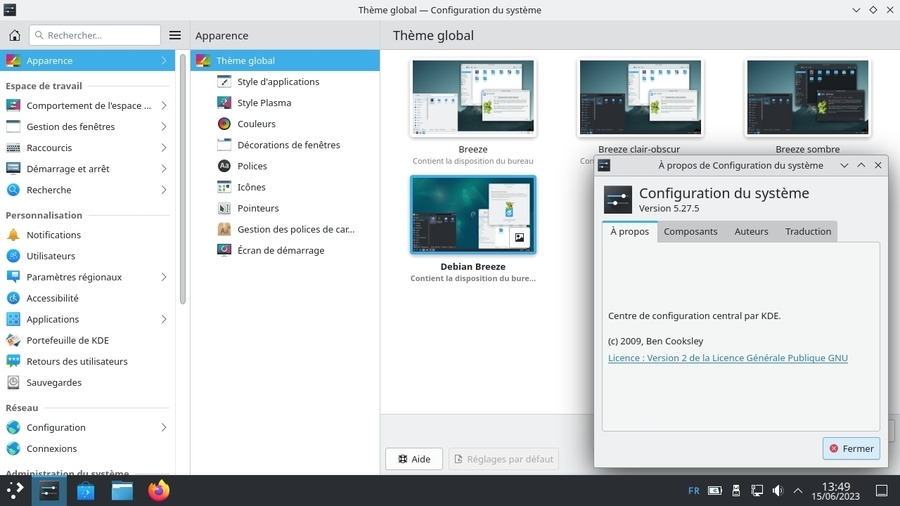This screenshot has height=506, width=900.
Task: Open the Polices settings
Action: (x=285, y=166)
